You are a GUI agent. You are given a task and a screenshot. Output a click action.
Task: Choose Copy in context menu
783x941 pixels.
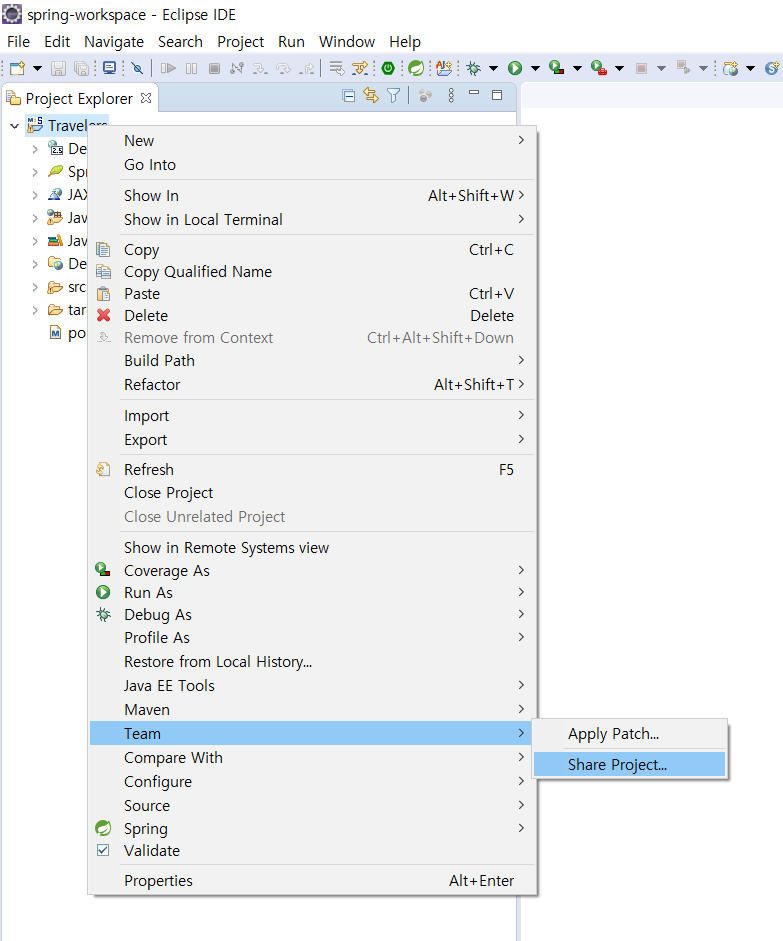click(312, 250)
